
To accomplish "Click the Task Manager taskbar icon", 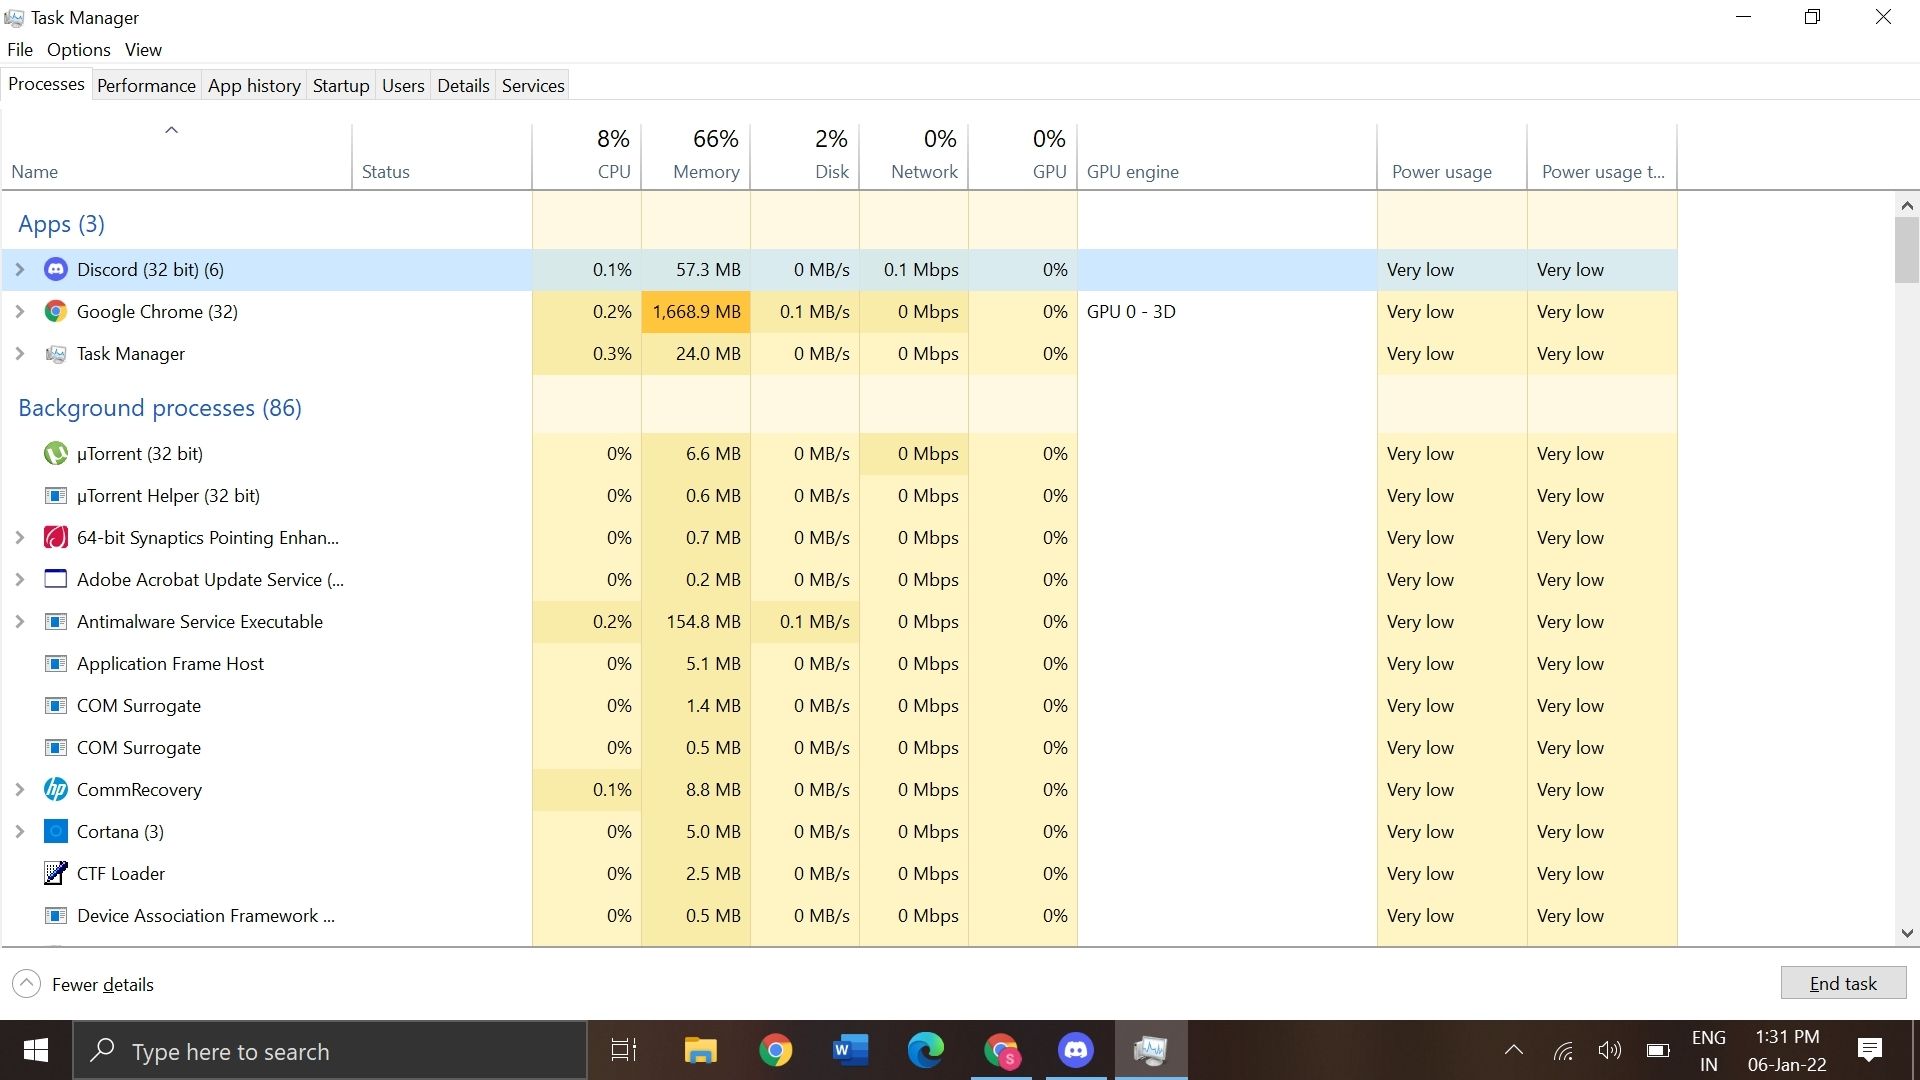I will coord(1151,1050).
